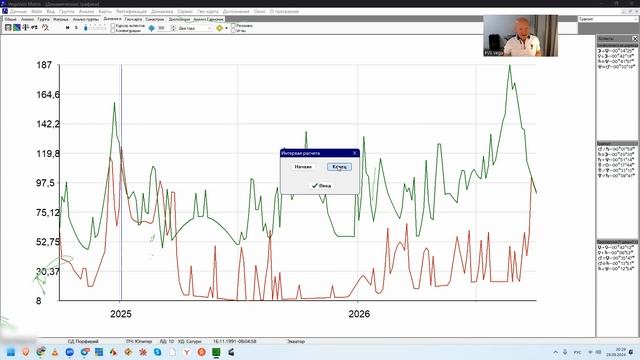640x360 pixels.
Task: Click the '2026' year label on the axis
Action: point(359,314)
